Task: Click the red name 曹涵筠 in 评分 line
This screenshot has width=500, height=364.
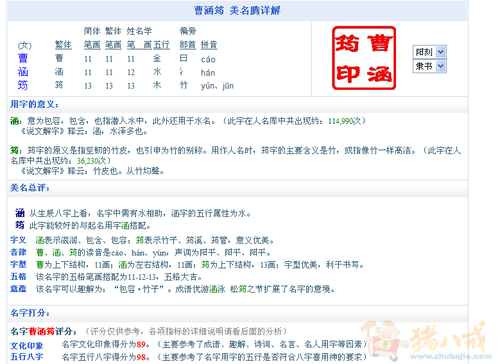Action: tap(42, 331)
